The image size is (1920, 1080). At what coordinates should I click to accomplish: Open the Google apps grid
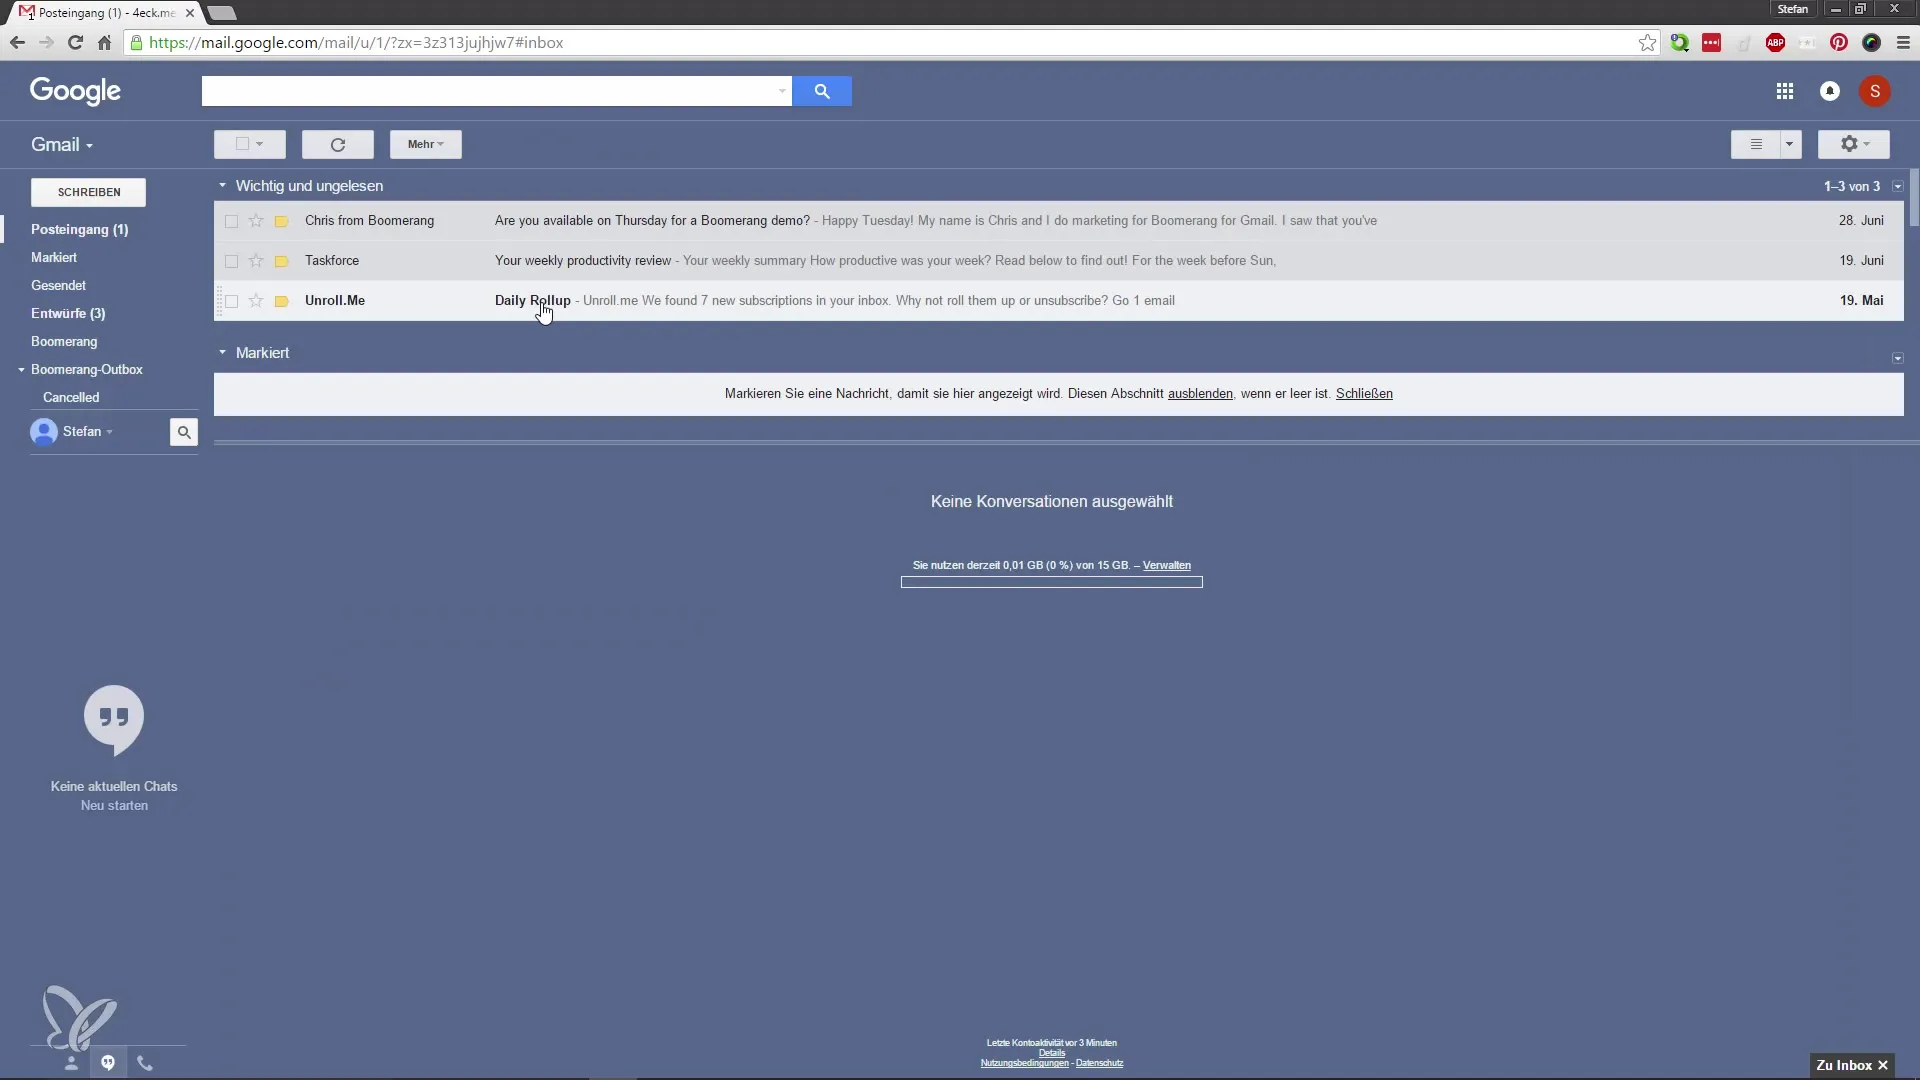click(1785, 91)
